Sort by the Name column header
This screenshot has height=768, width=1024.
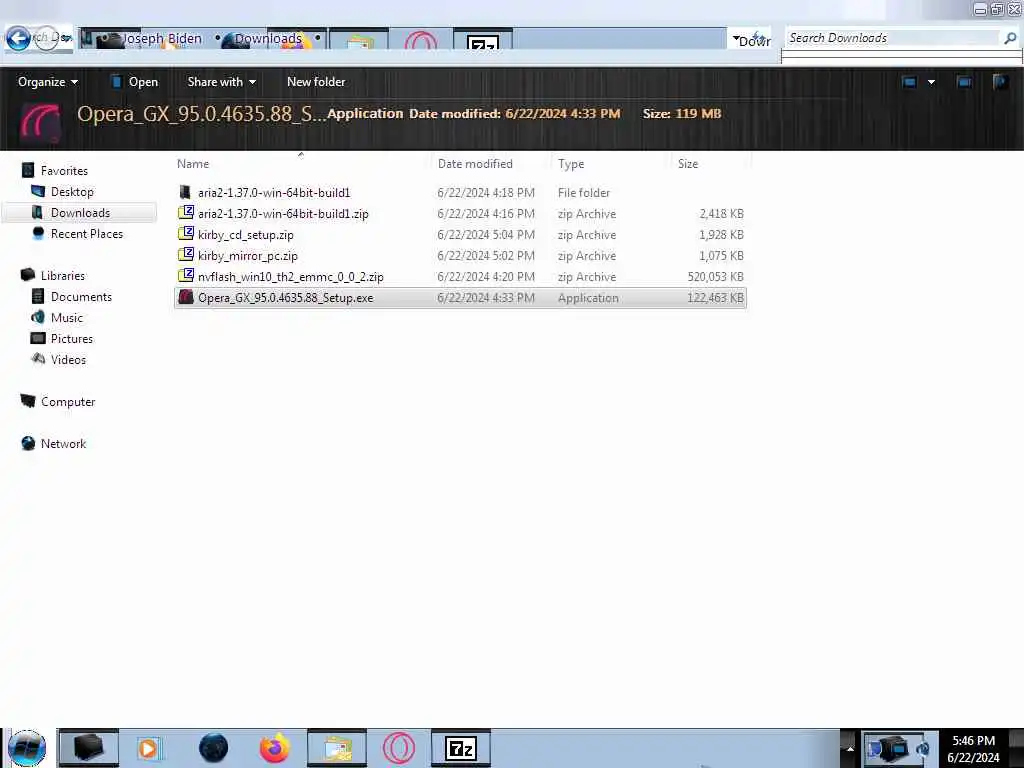(193, 164)
